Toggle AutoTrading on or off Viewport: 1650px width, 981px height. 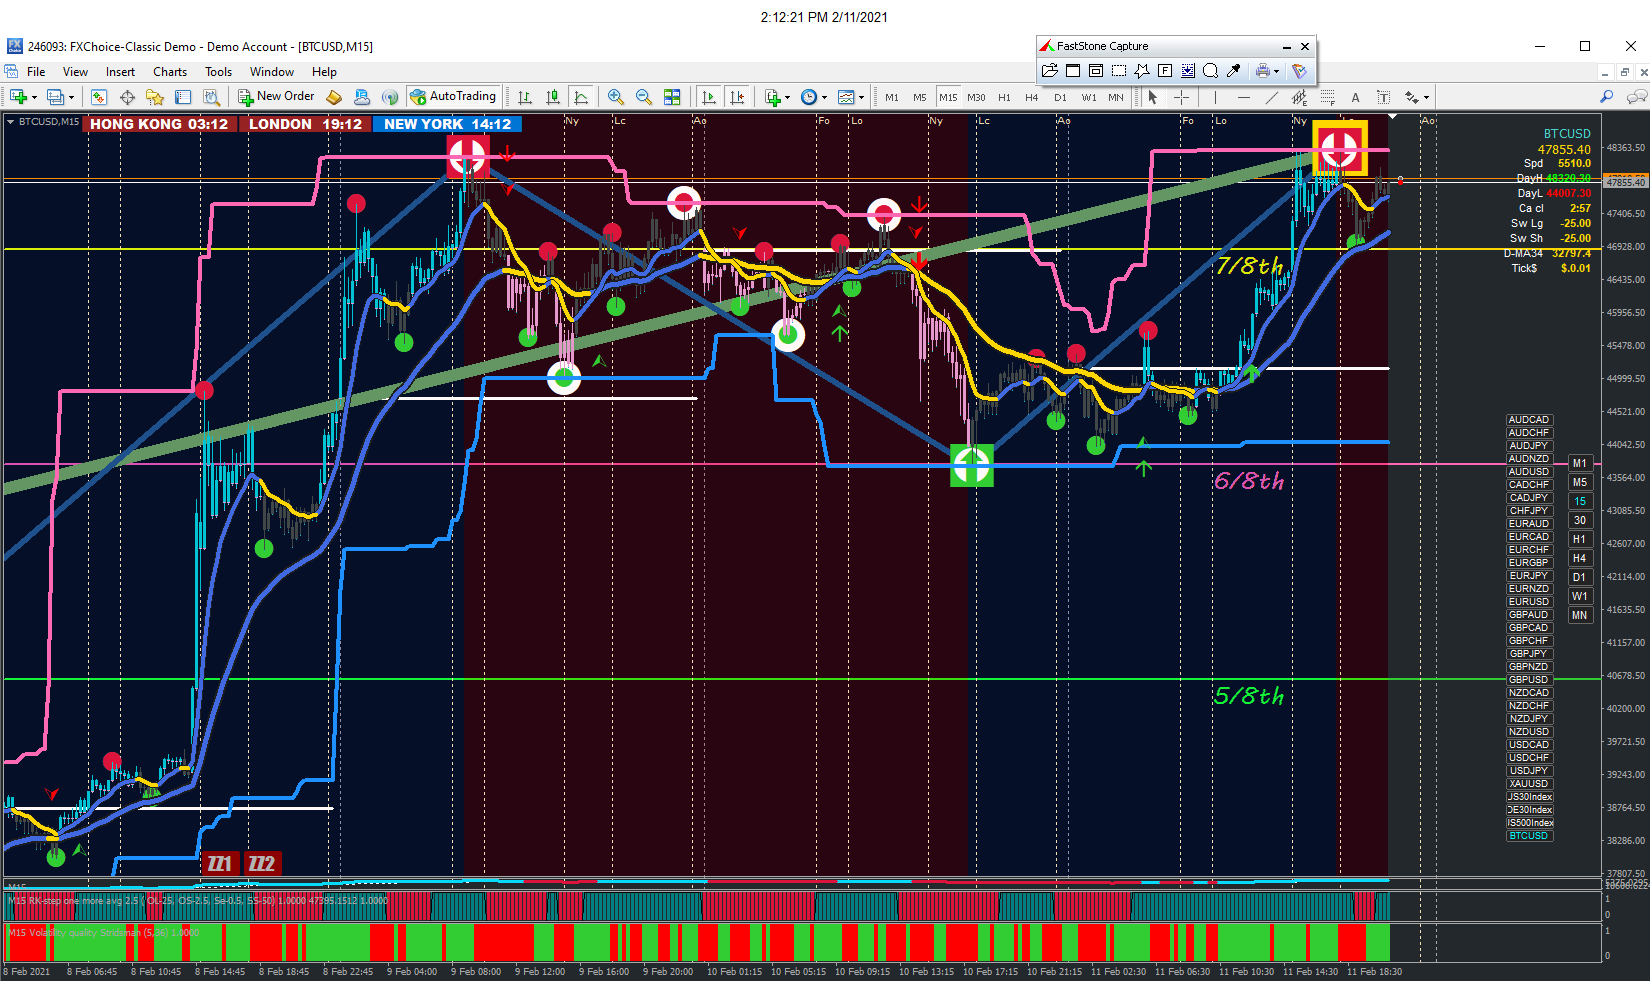tap(453, 97)
